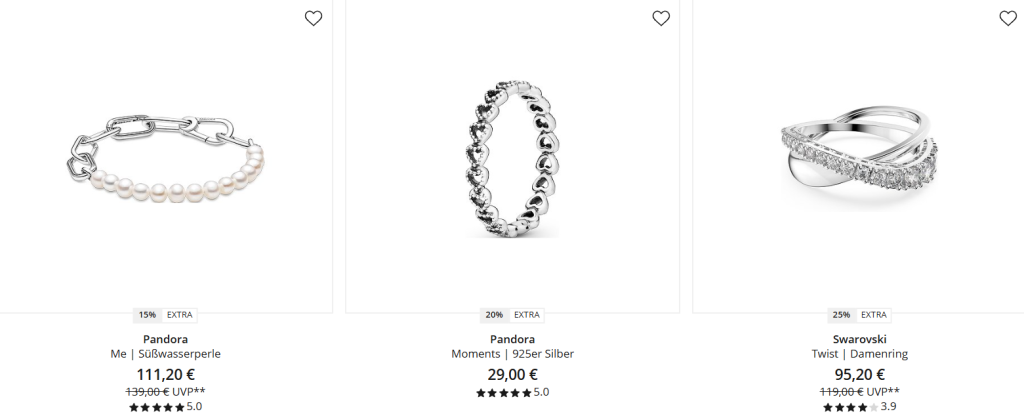Select the Moments | 925er Silber title
This screenshot has width=1024, height=418.
coord(513,354)
